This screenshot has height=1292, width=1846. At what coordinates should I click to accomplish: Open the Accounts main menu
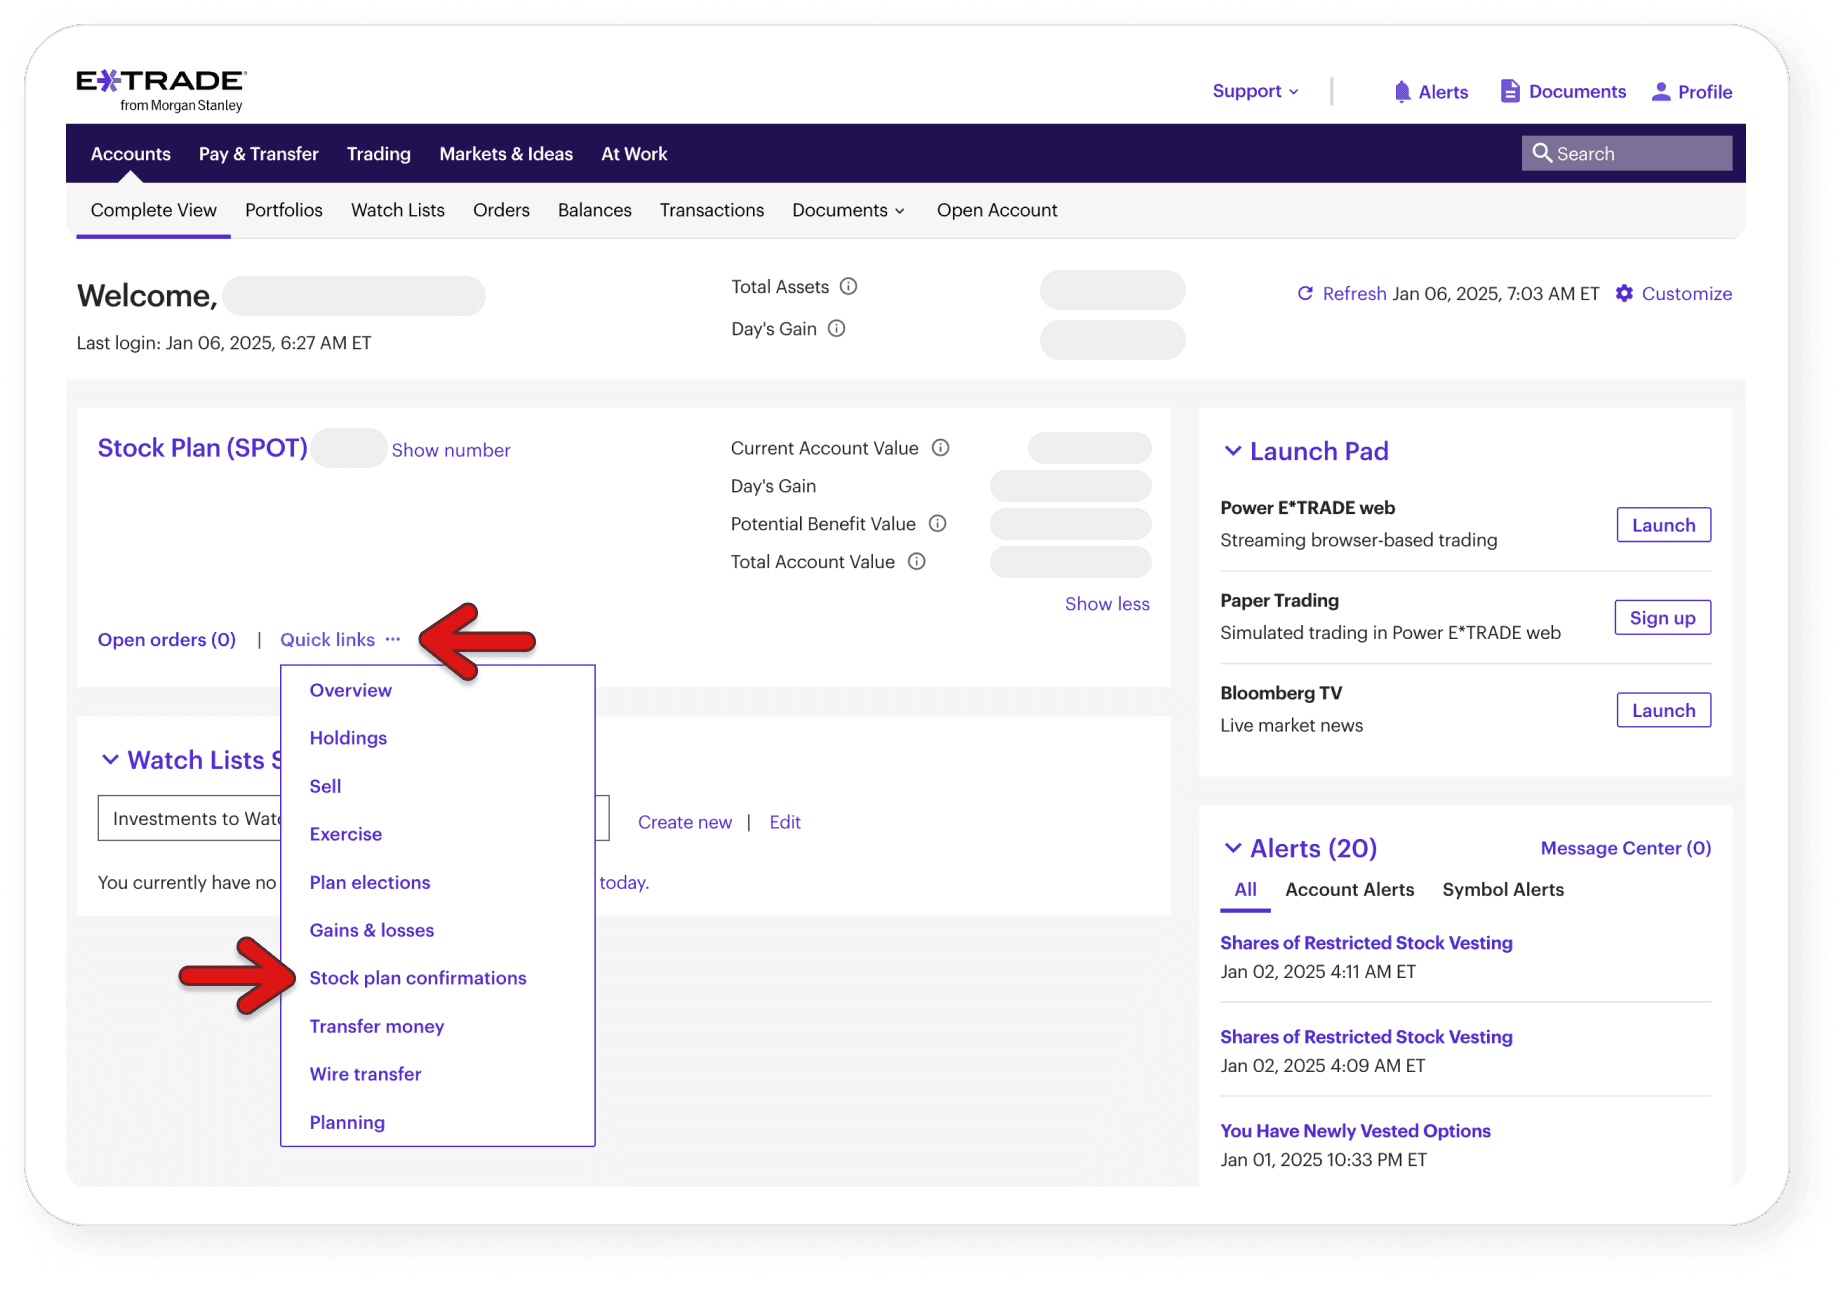[x=130, y=154]
